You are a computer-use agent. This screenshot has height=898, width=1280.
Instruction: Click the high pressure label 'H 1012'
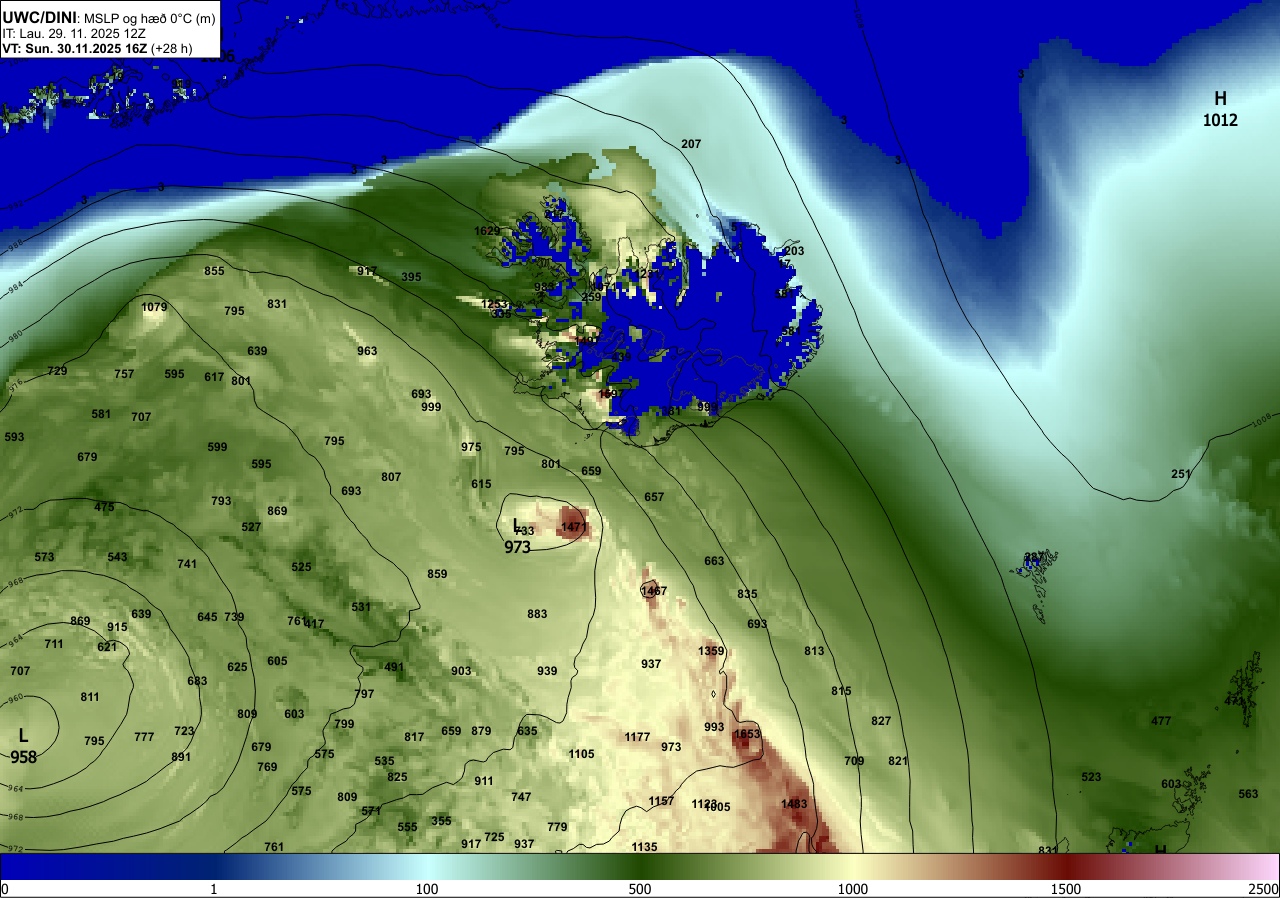[x=1220, y=109]
